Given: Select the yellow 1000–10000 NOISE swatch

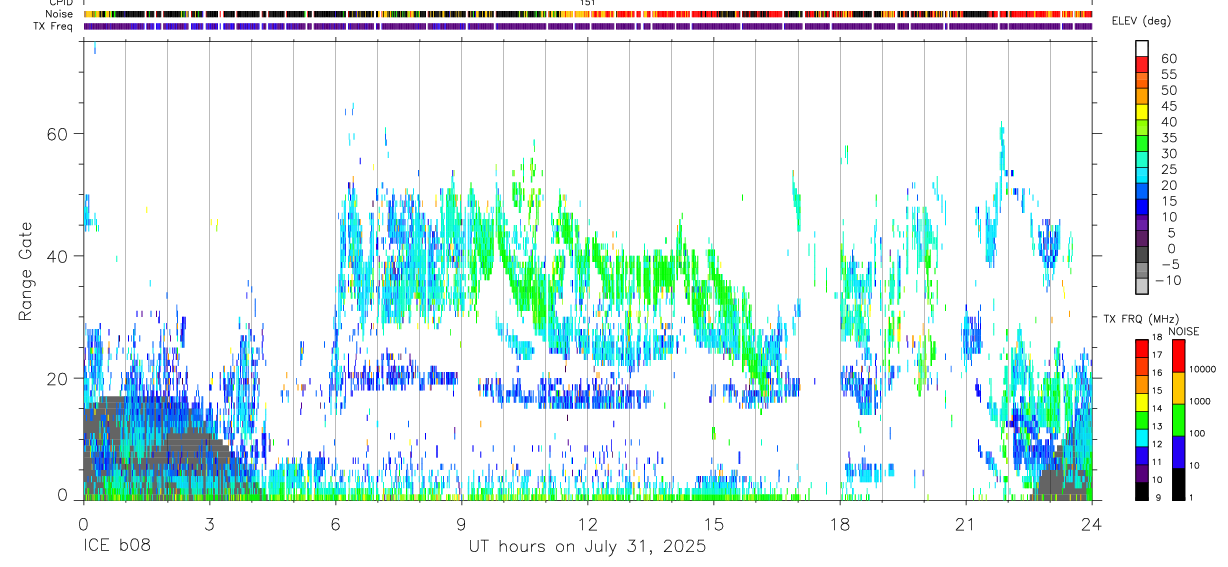Looking at the screenshot, I should coord(1178,388).
